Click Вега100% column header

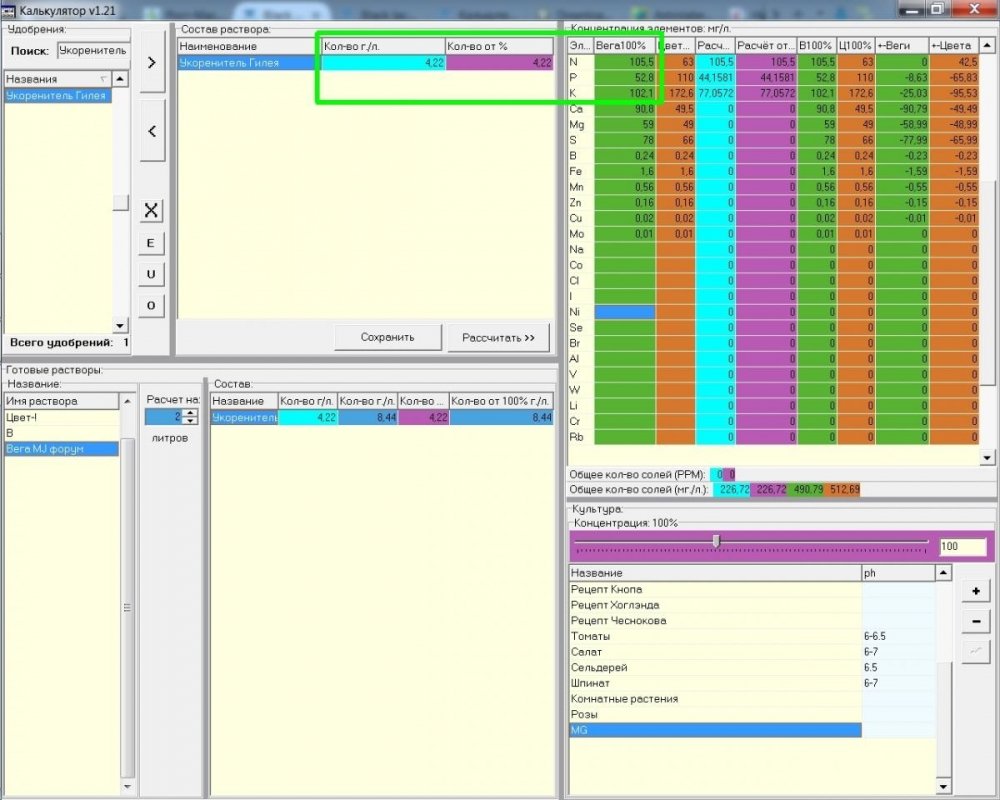point(624,46)
